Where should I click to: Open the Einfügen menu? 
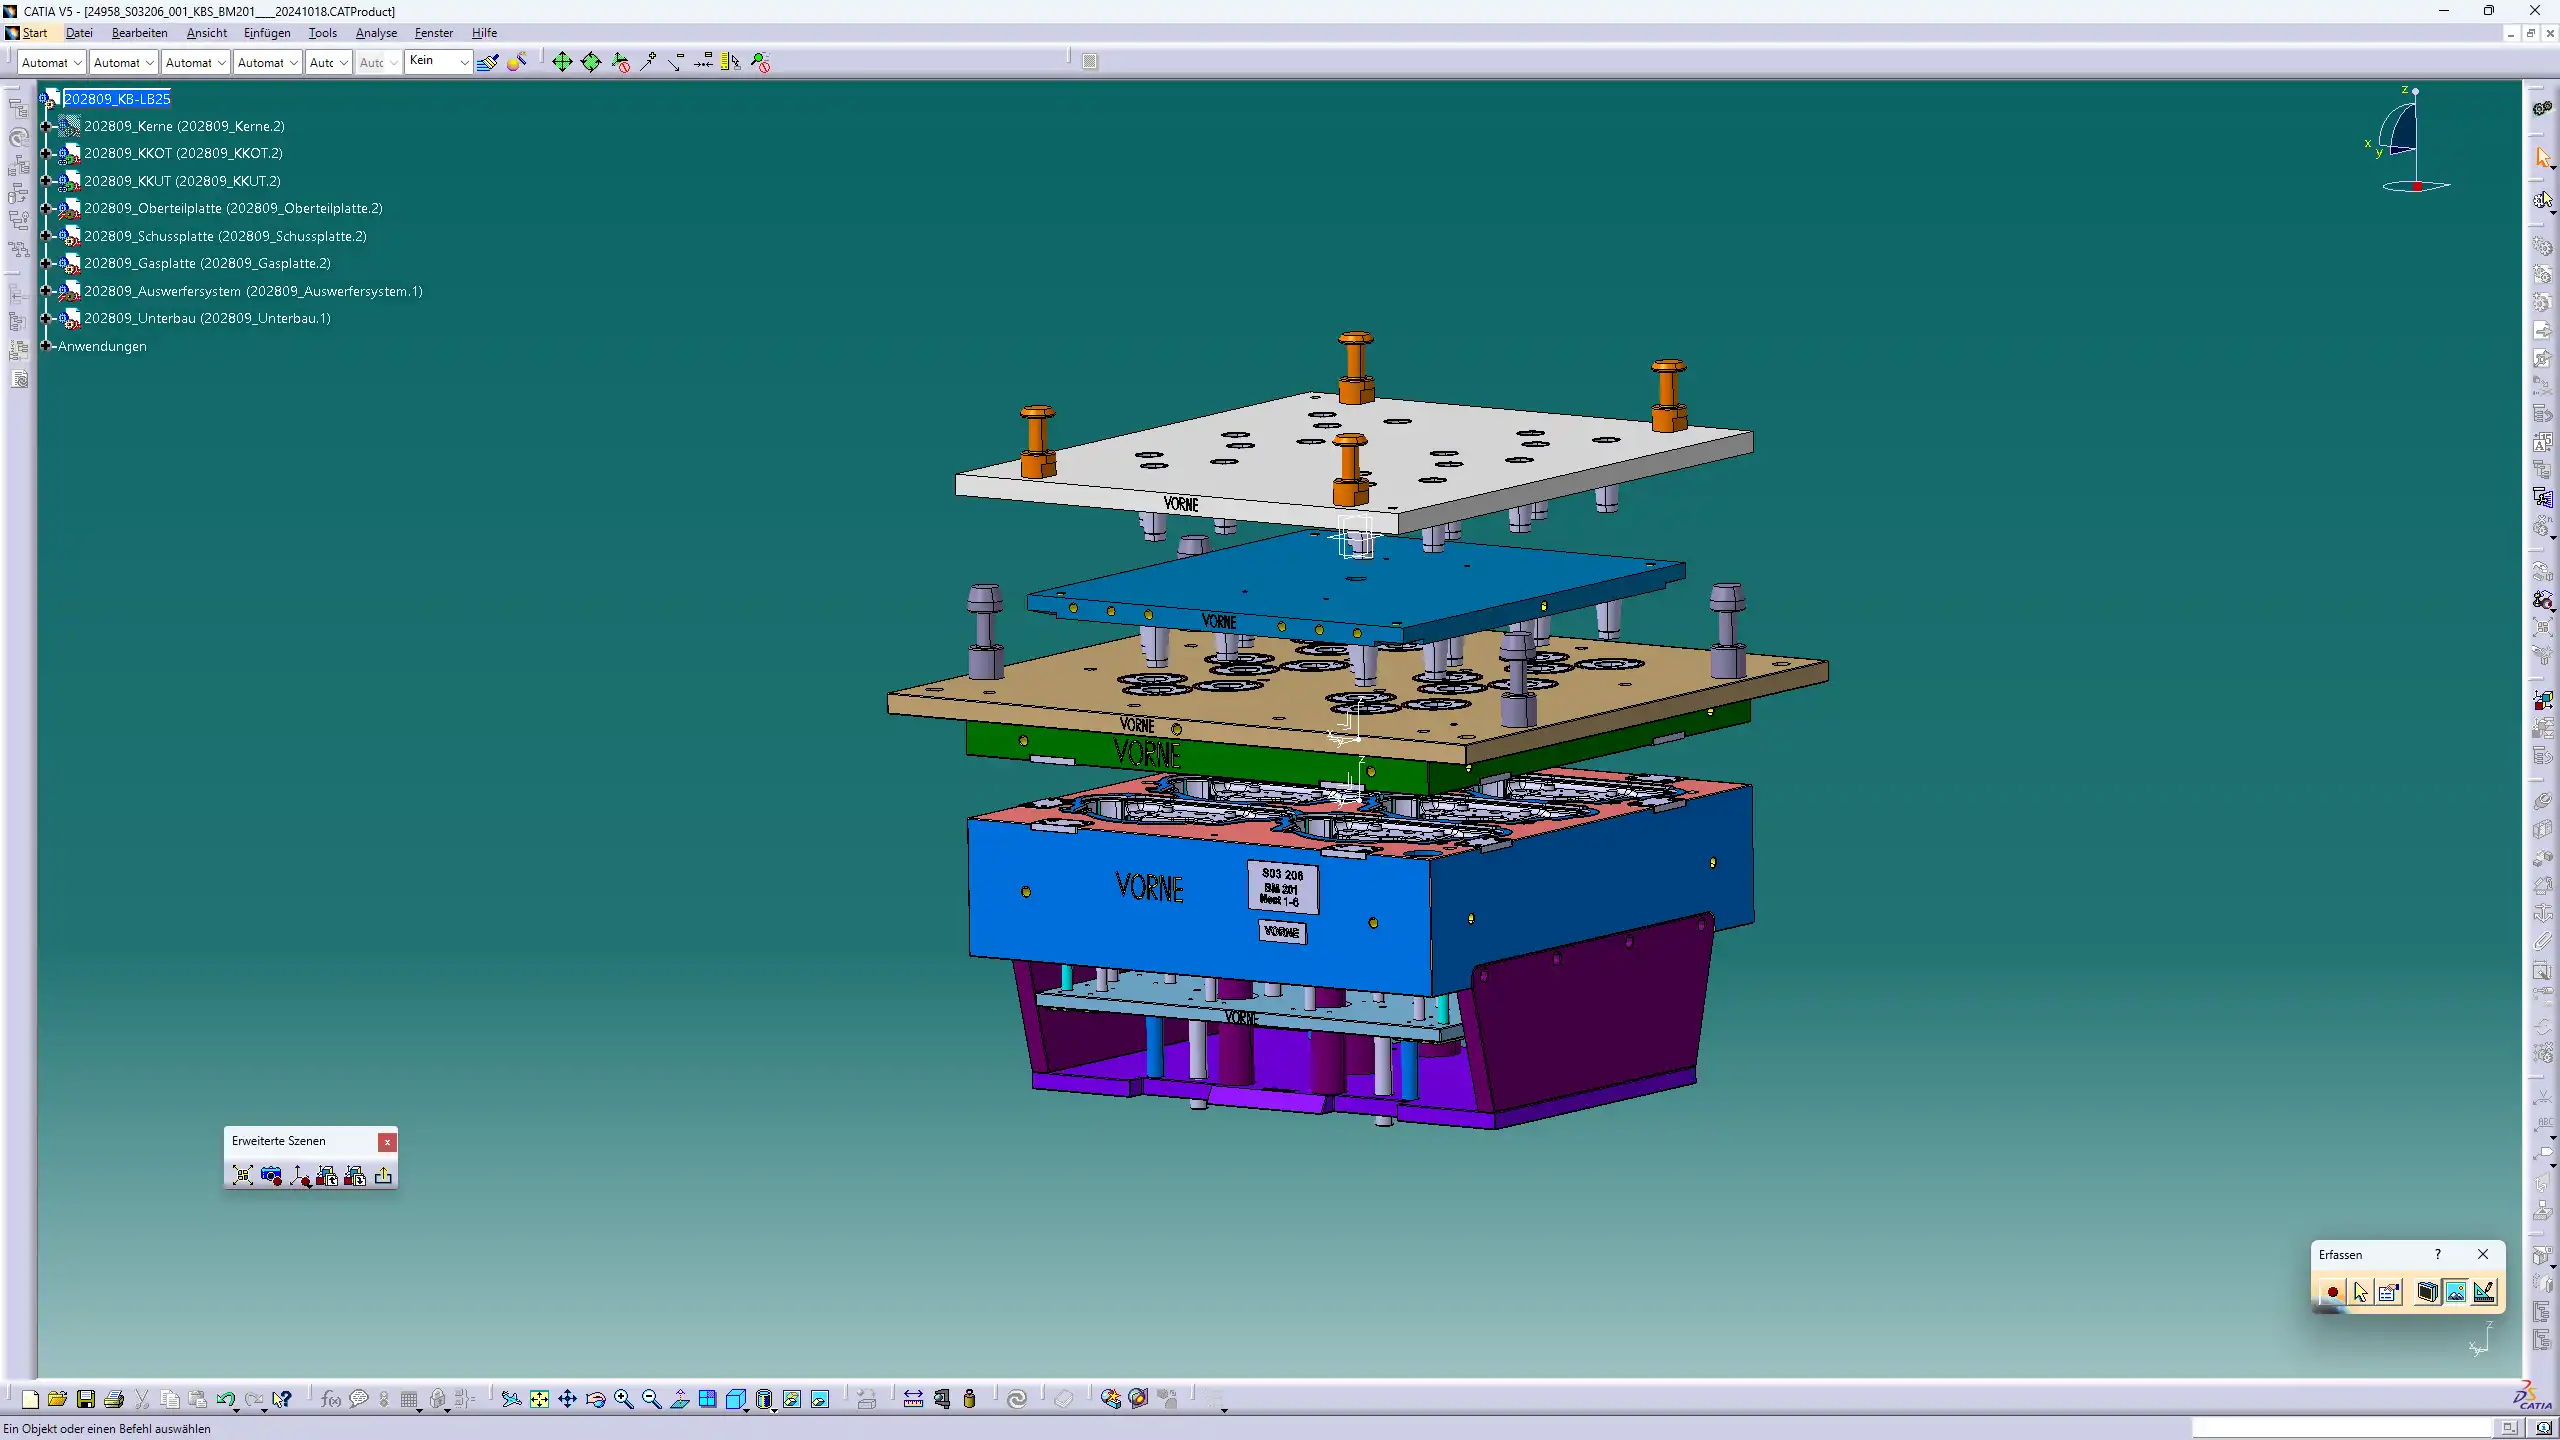tap(266, 33)
